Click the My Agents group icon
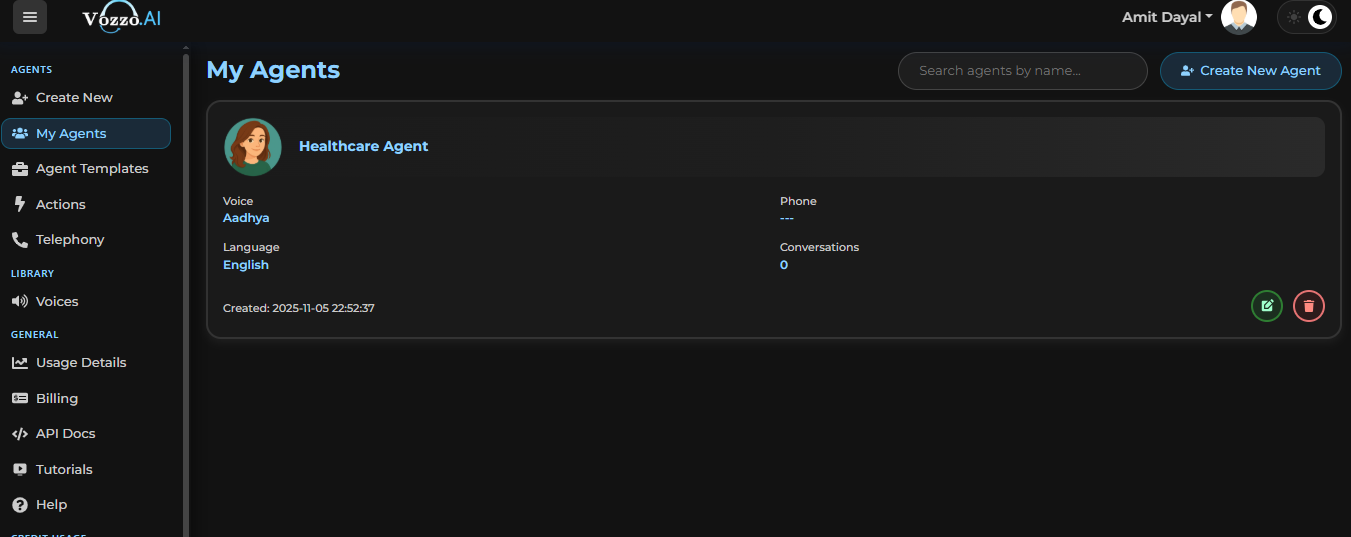The image size is (1351, 537). point(20,134)
